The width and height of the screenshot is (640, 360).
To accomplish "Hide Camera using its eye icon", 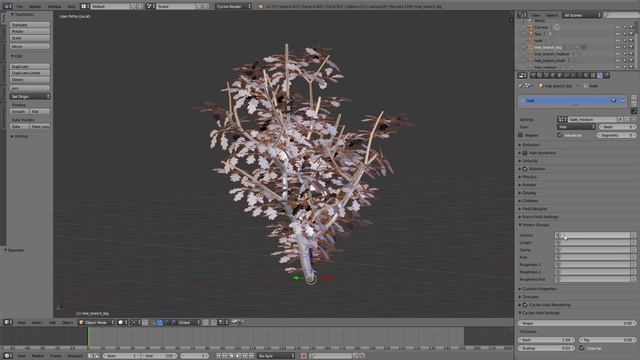I will (618, 27).
